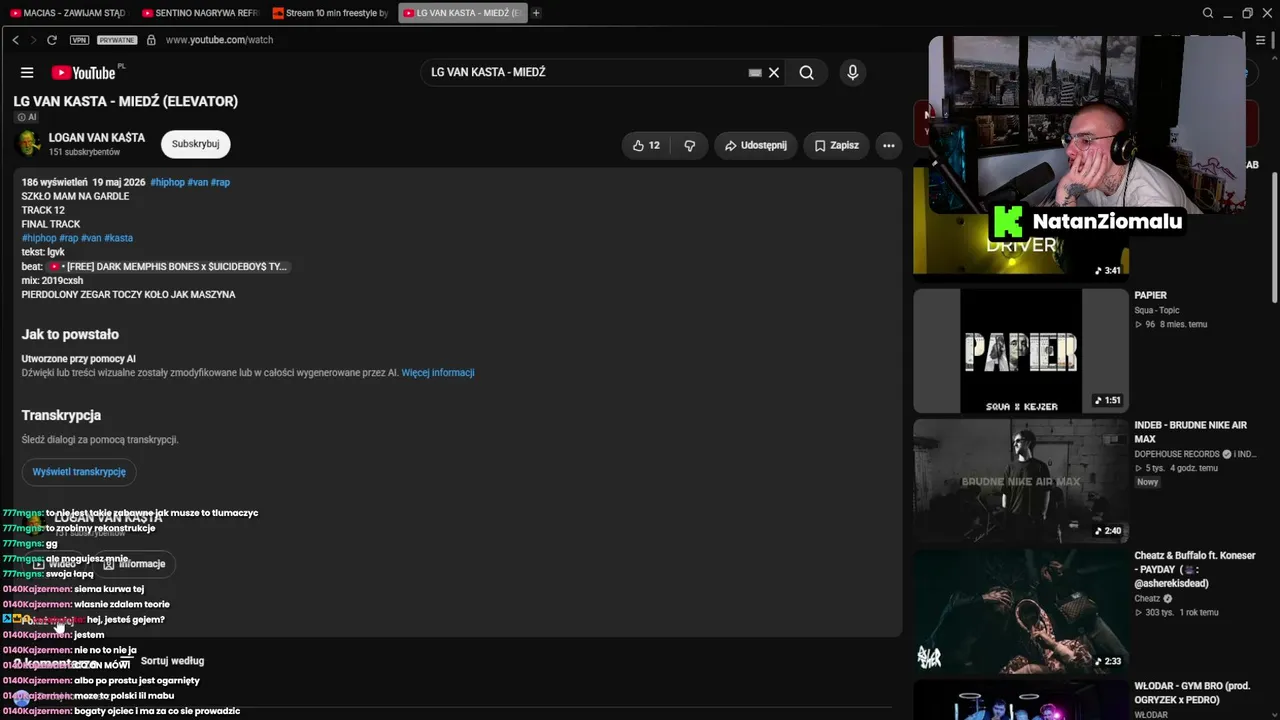This screenshot has width=1280, height=720.
Task: Play the Cheatz & Buffalo PAYDAY thumbnail
Action: [x=1020, y=611]
